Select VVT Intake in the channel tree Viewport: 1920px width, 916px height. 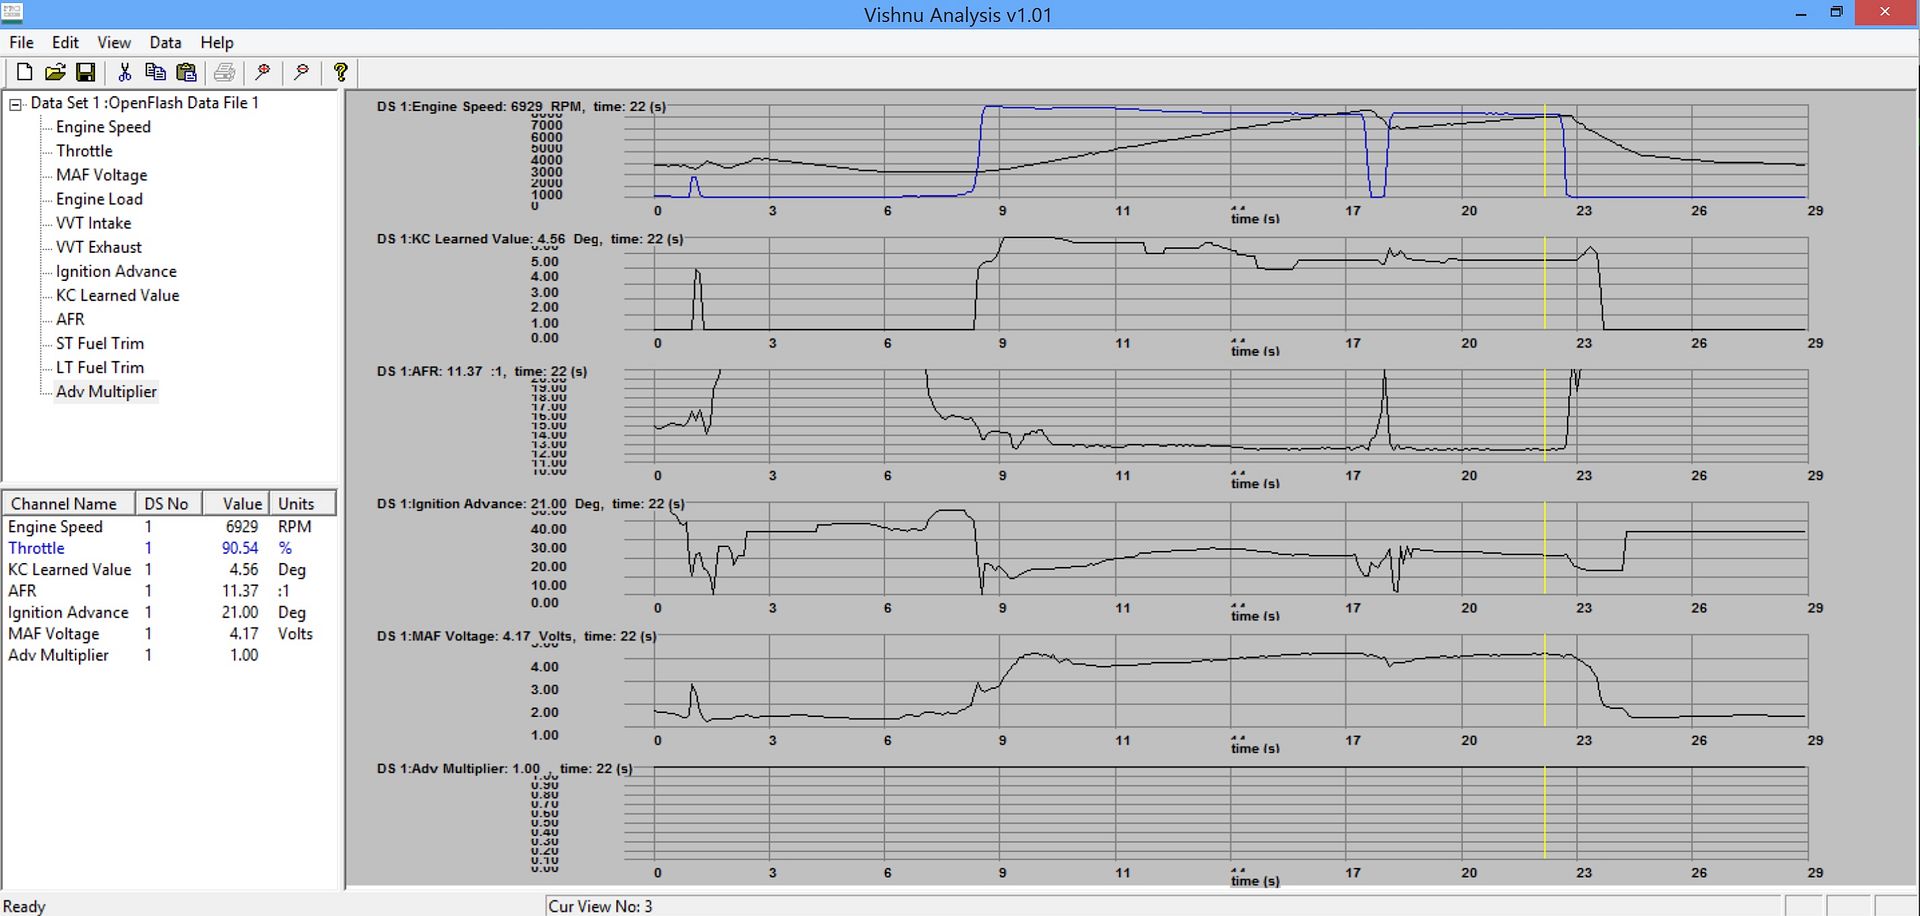[x=93, y=223]
